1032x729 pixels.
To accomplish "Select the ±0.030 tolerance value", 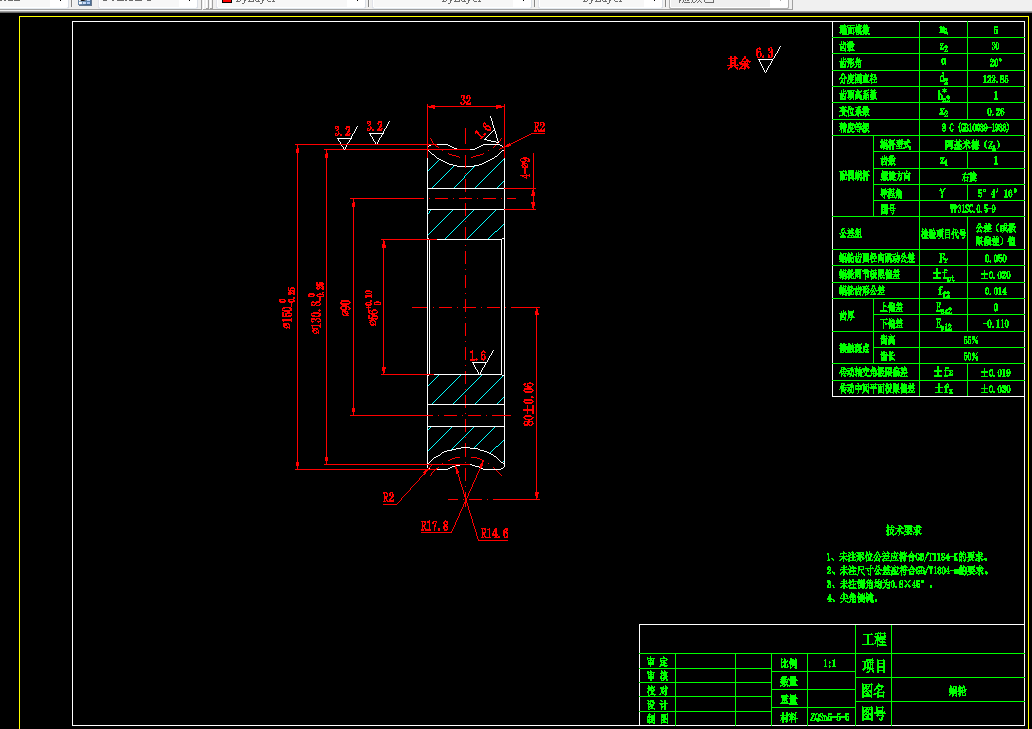I will [995, 389].
